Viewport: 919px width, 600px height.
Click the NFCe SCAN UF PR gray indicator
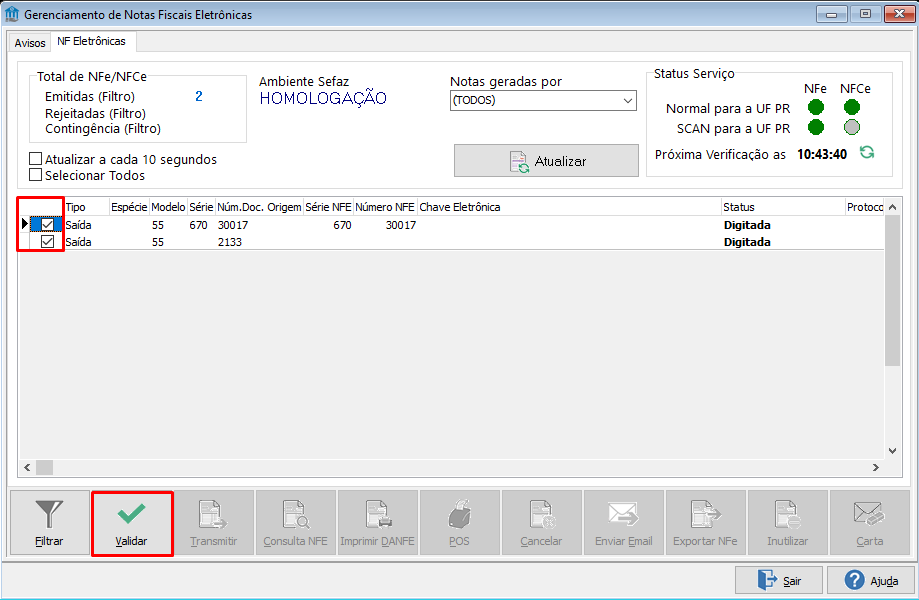(x=852, y=127)
